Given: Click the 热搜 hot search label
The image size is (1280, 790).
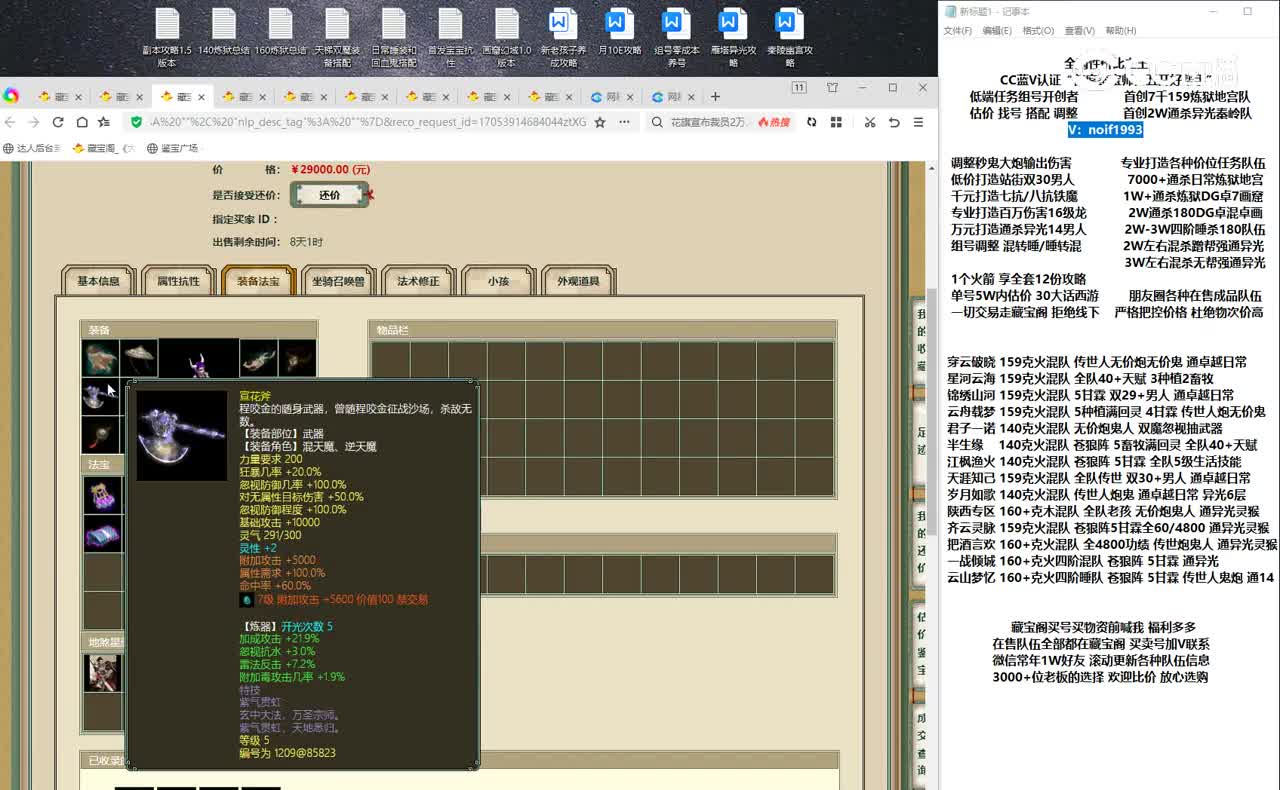Looking at the screenshot, I should point(774,122).
